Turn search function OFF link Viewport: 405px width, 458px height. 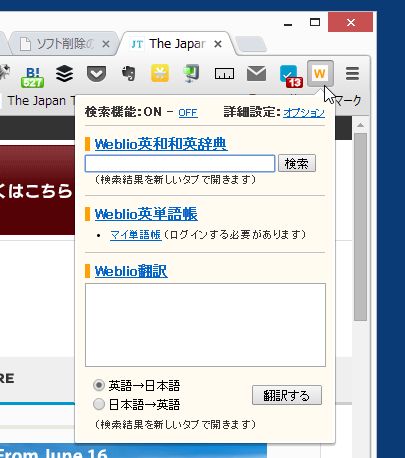(x=188, y=113)
